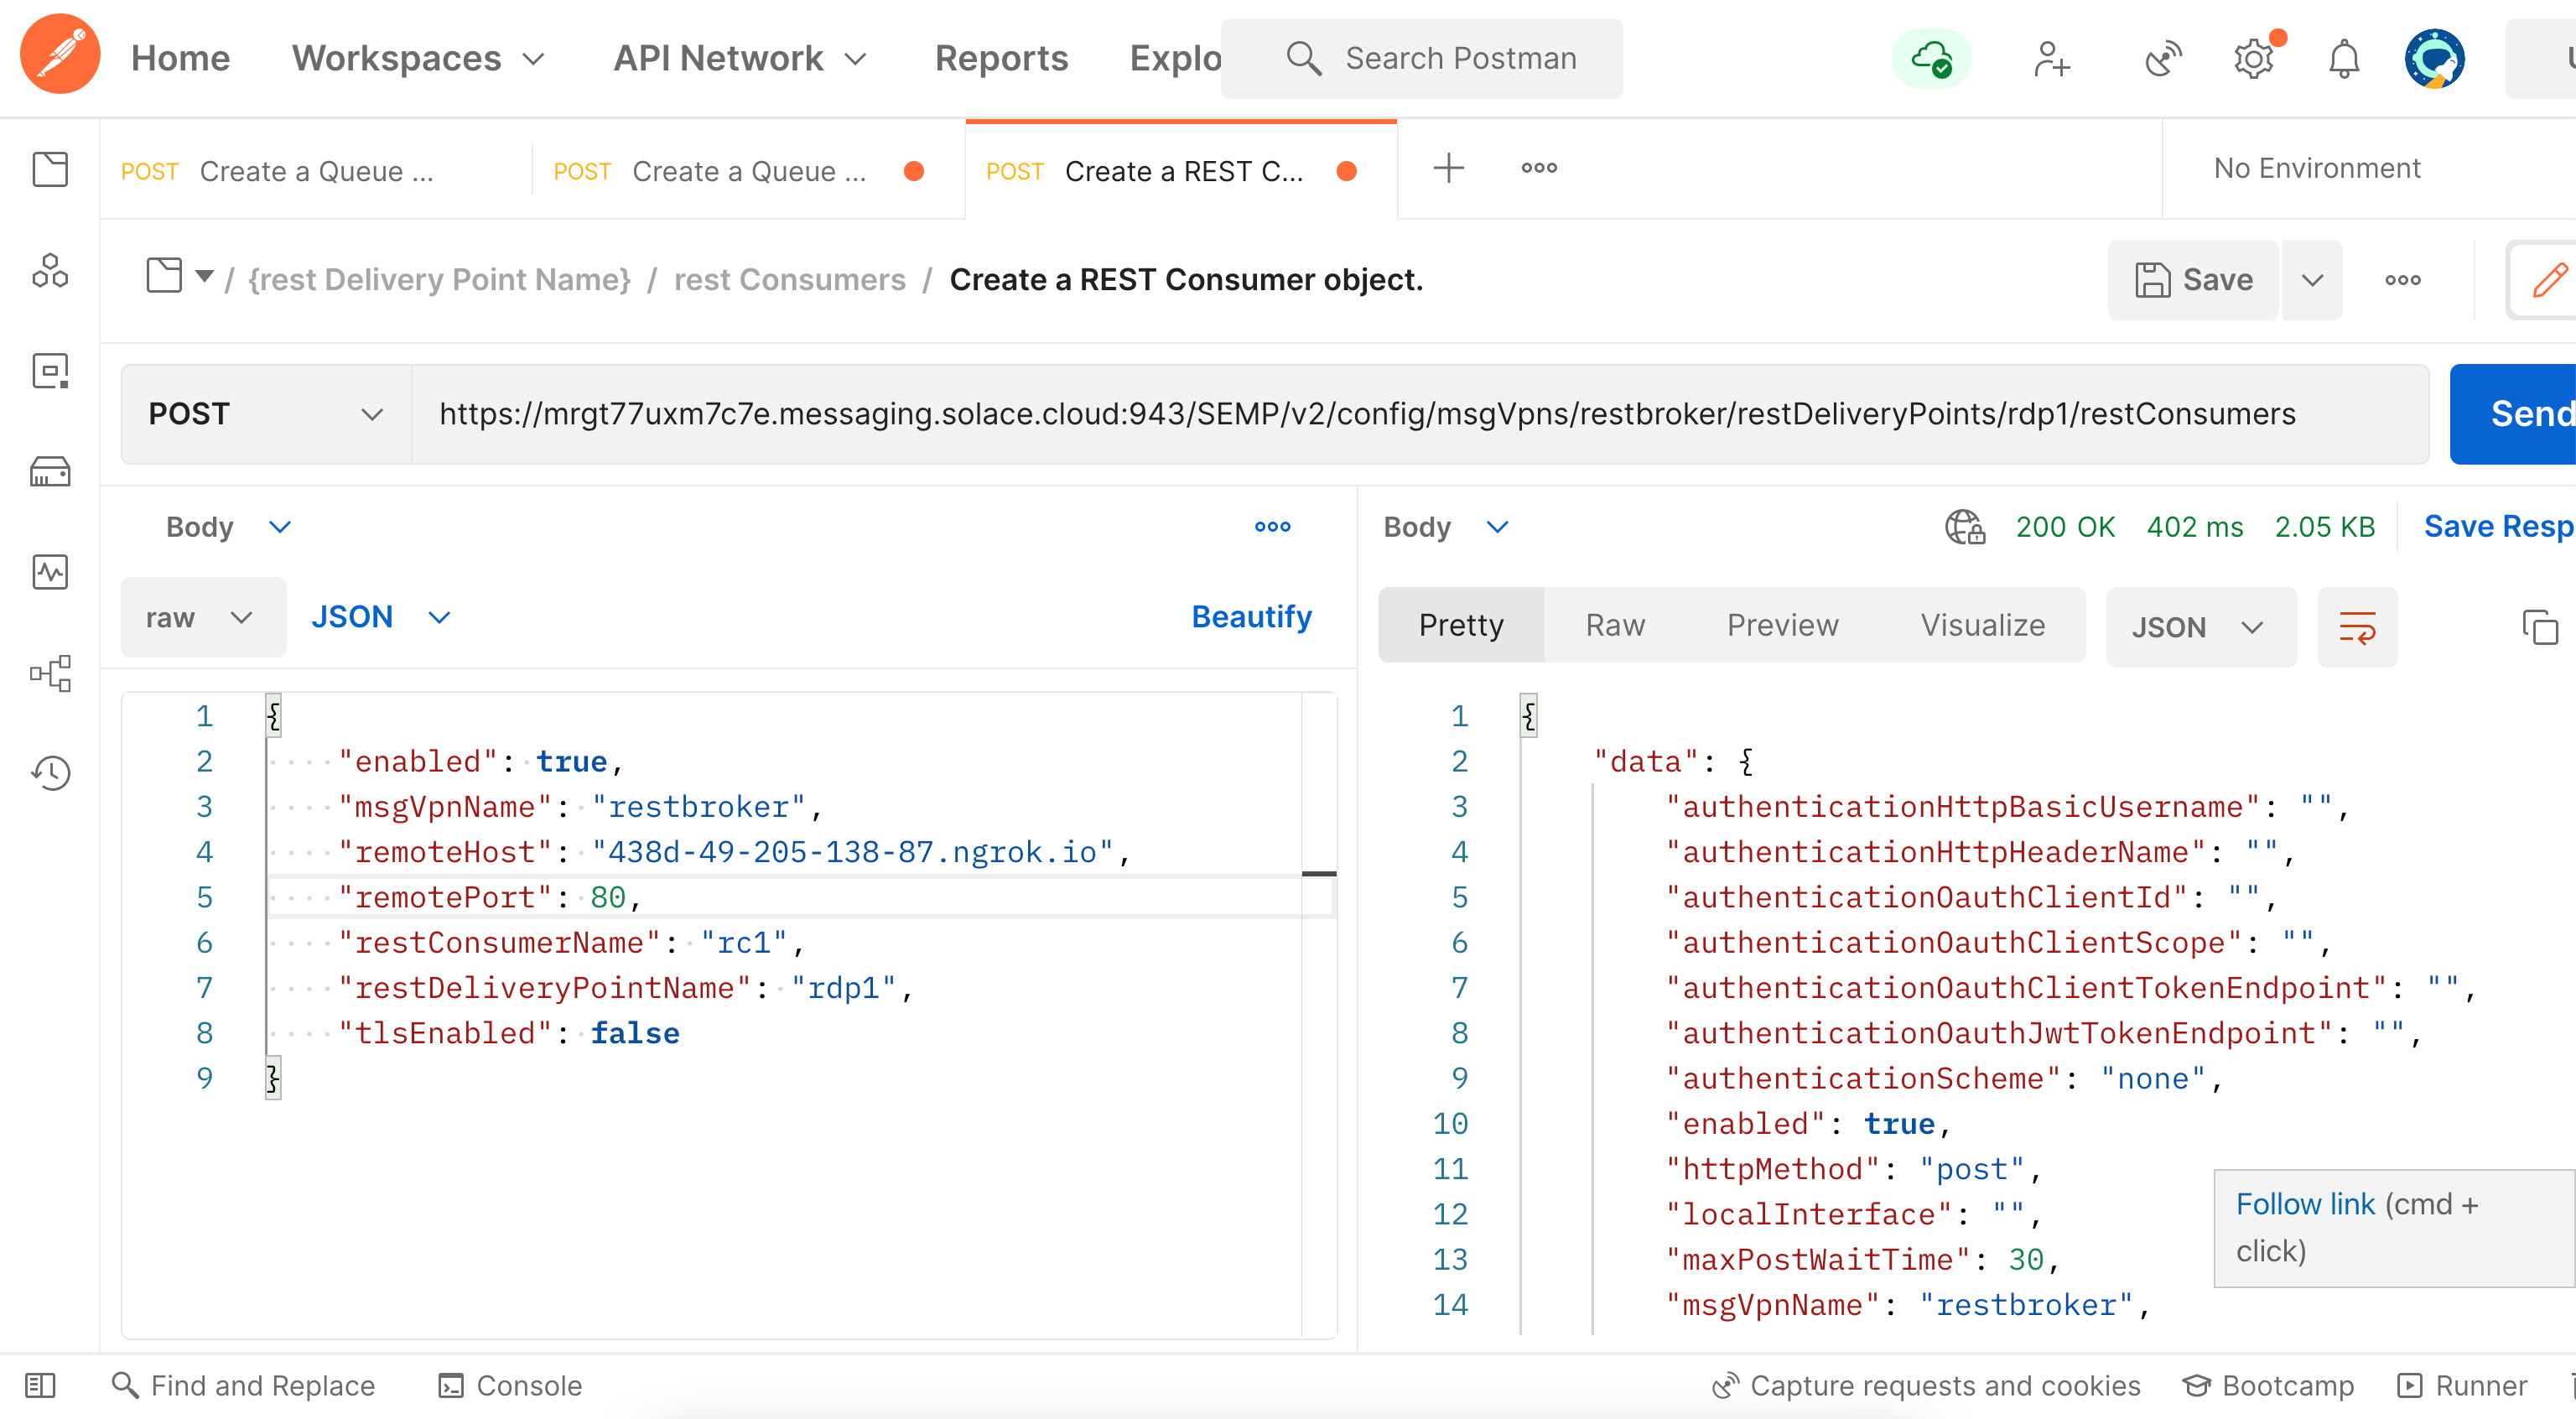Viewport: 2576px width, 1419px height.
Task: Click the Beautify link
Action: click(1251, 617)
